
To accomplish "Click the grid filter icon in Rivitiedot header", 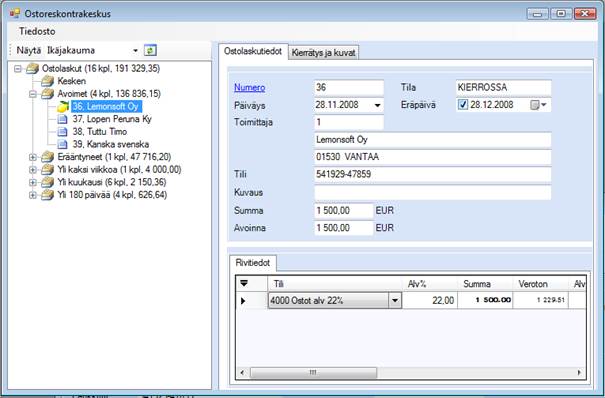I will 244,283.
